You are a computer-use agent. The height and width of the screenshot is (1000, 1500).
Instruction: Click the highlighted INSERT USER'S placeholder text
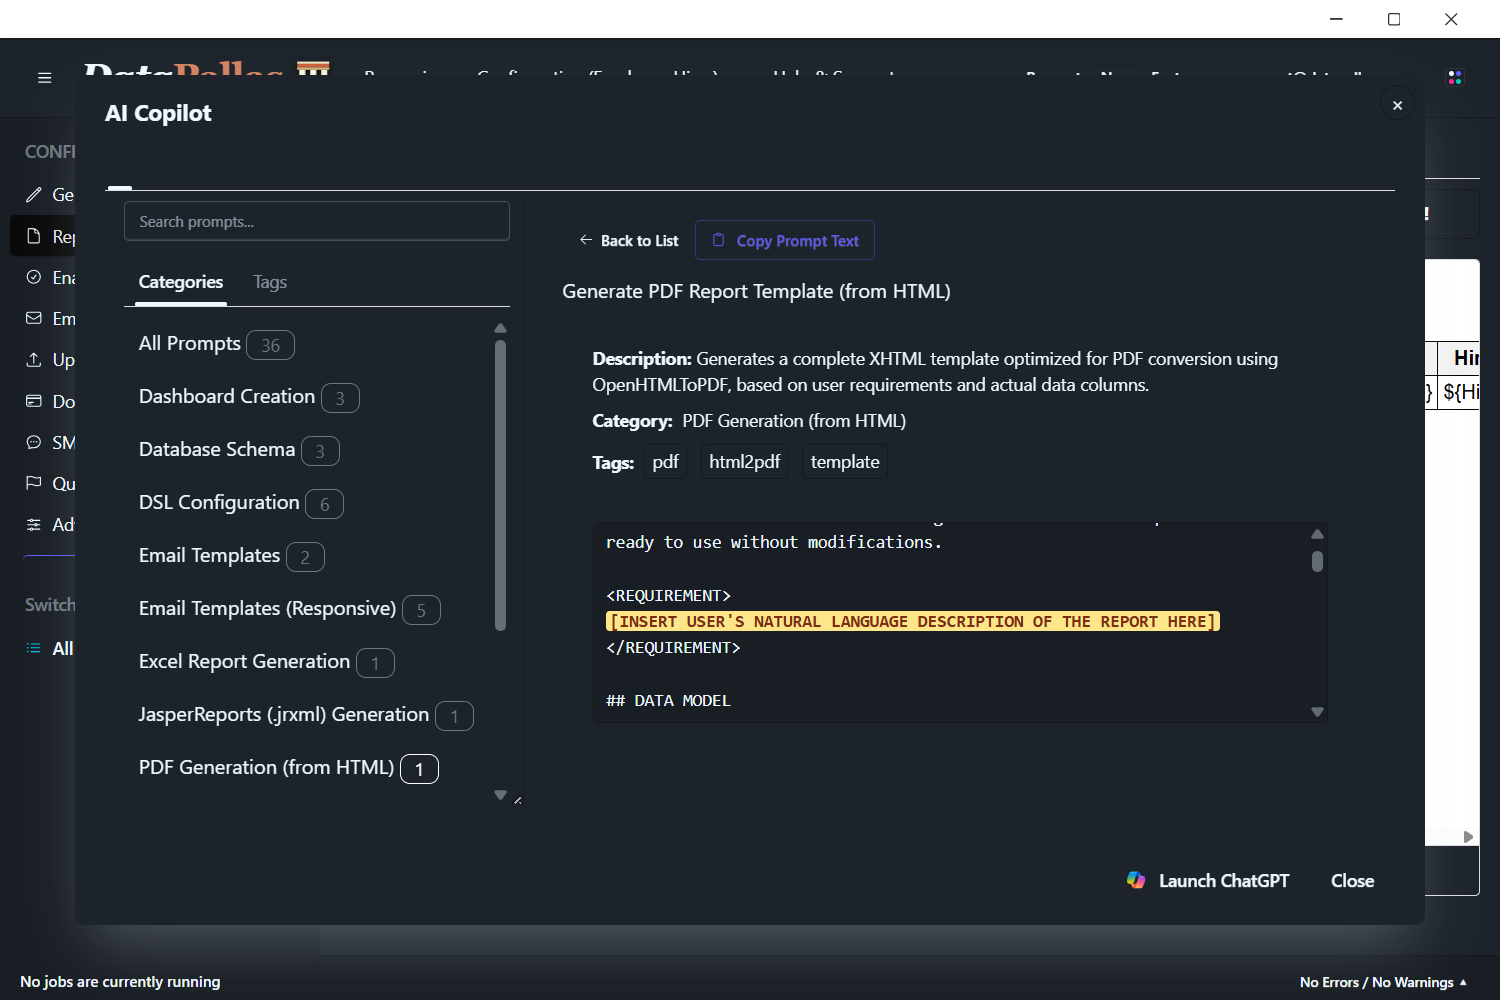tap(912, 621)
